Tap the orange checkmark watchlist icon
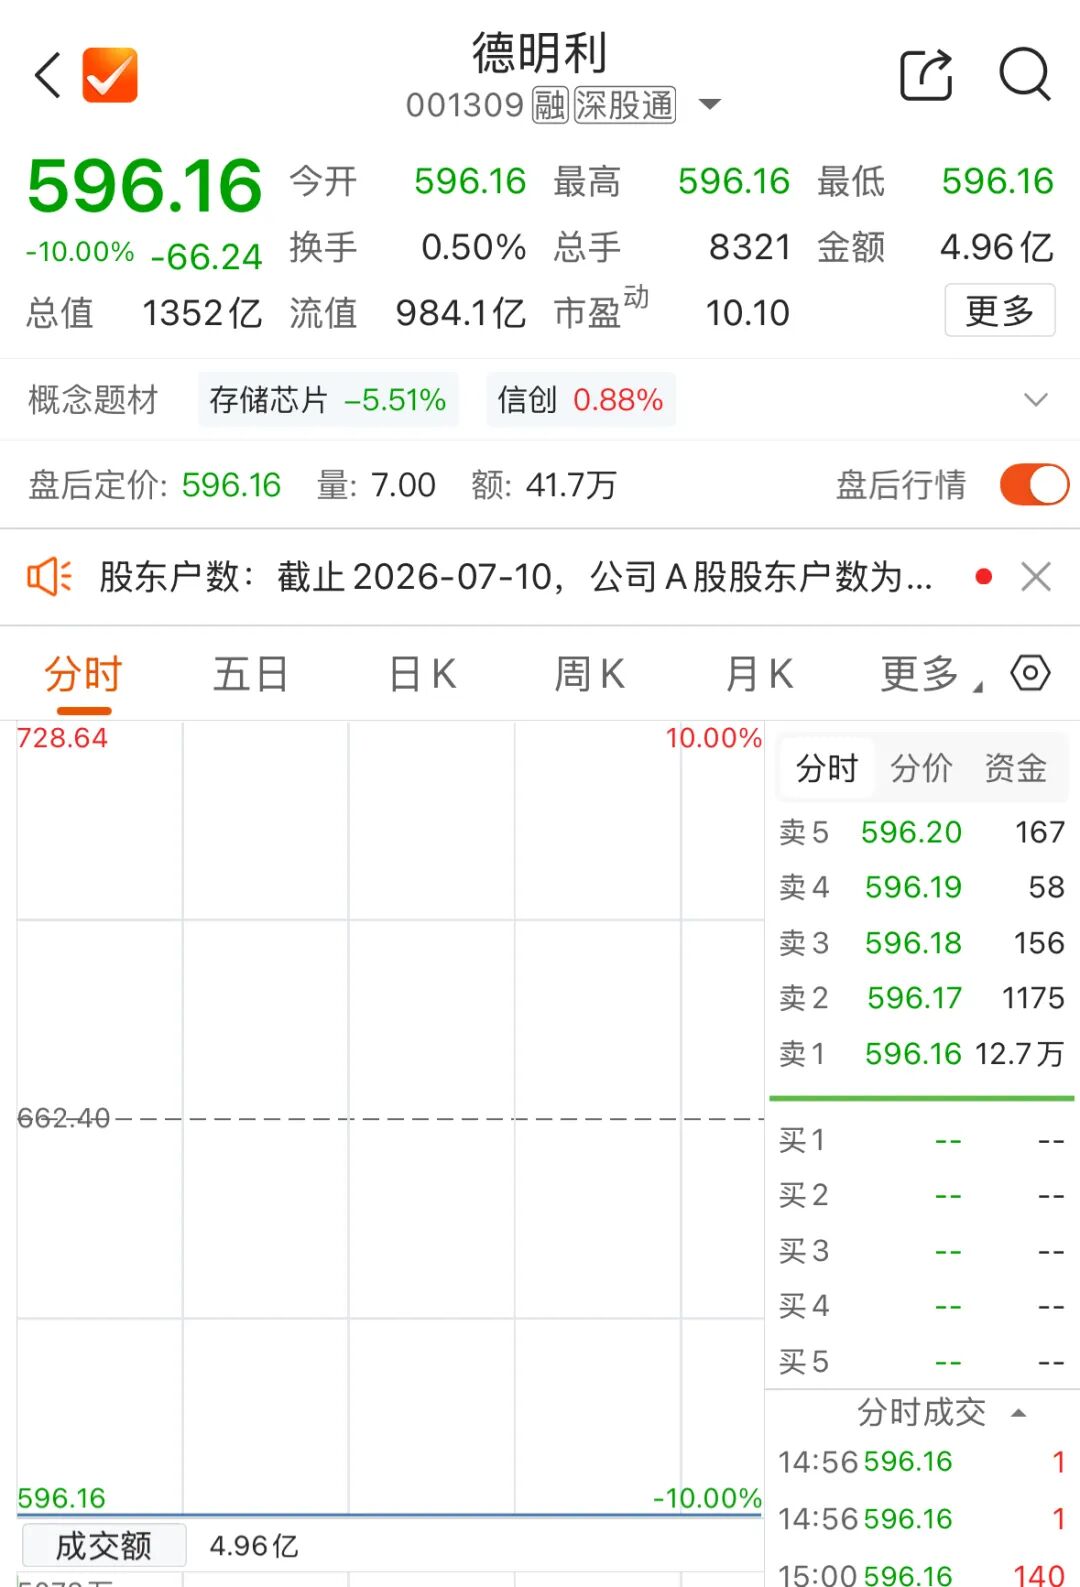This screenshot has width=1080, height=1587. point(110,75)
